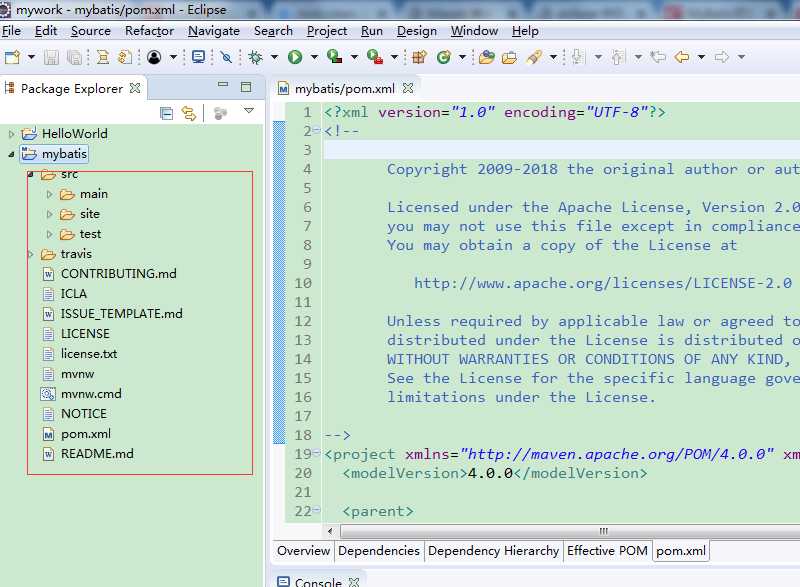Open the Coverage dropdown arrow
Image resolution: width=800 pixels, height=587 pixels.
click(354, 57)
